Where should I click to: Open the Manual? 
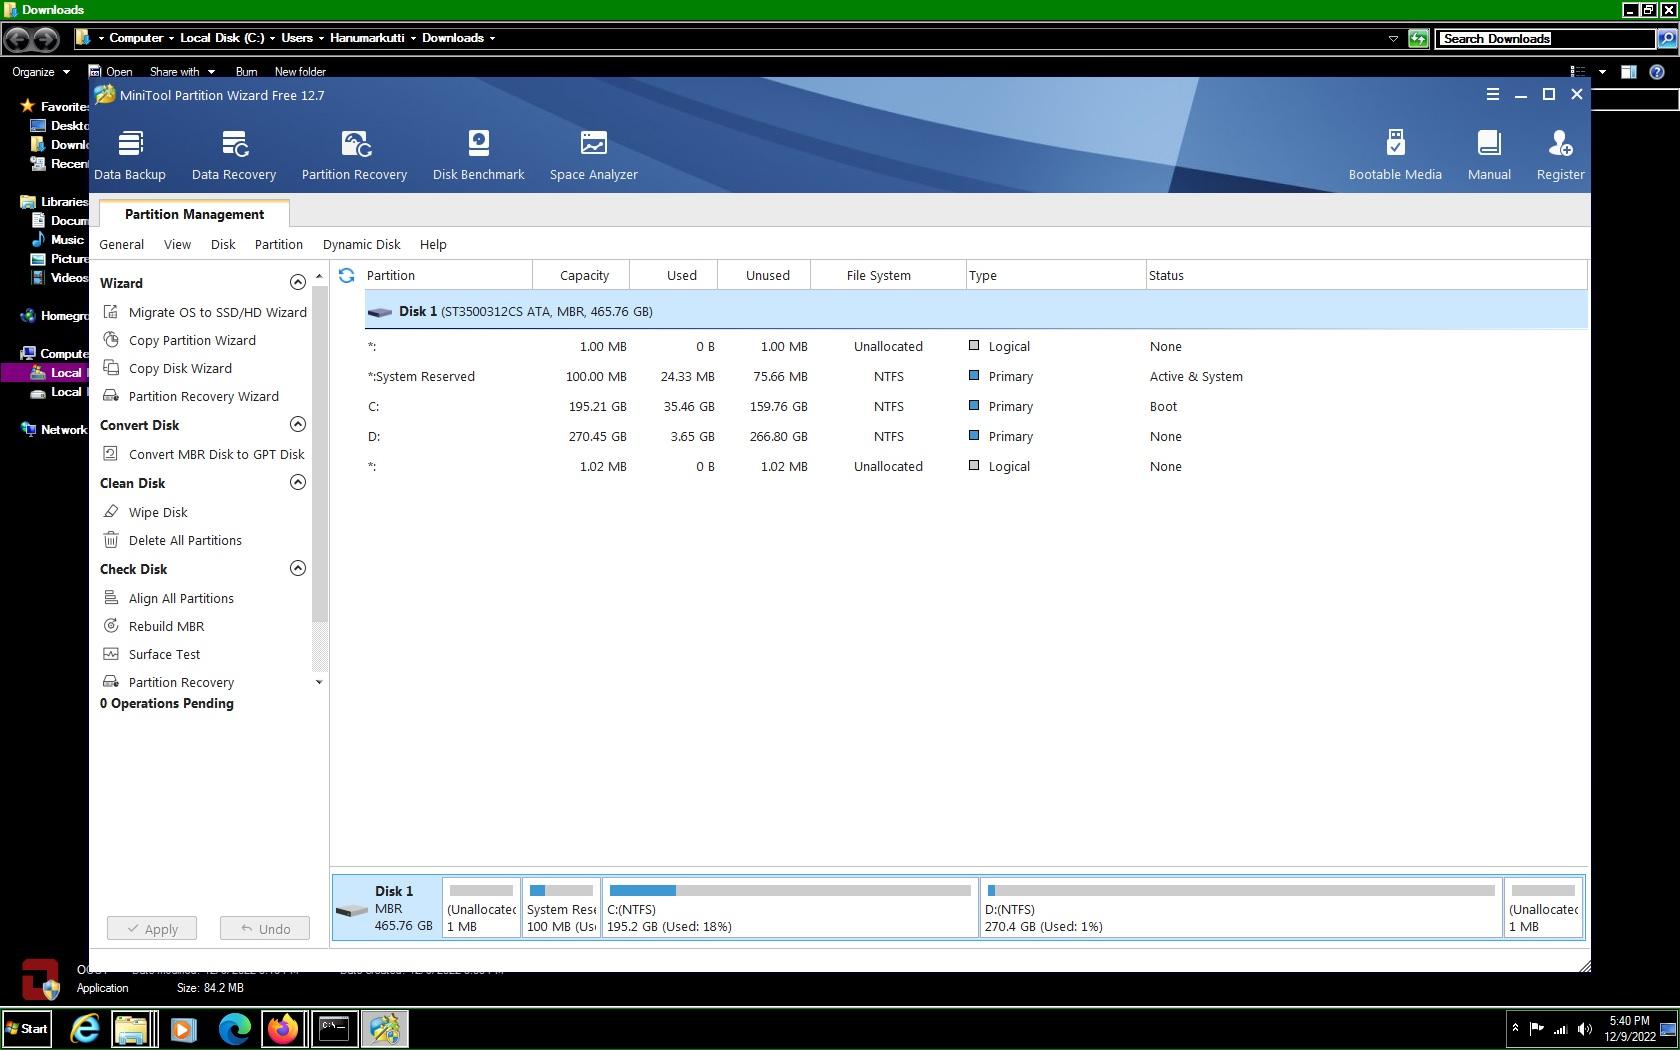[x=1488, y=155]
